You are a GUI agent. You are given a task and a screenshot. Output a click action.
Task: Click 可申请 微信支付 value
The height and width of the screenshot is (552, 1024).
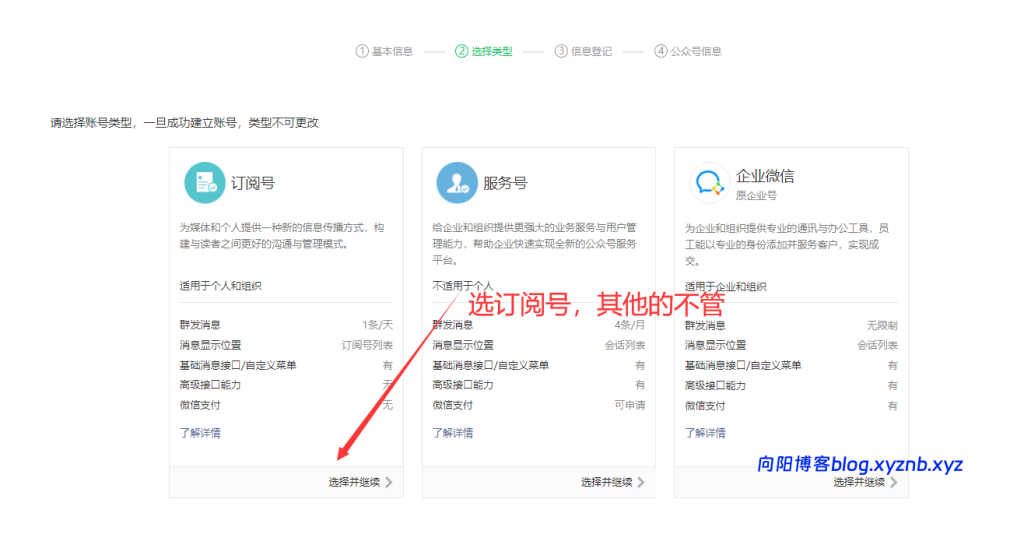[x=630, y=405]
